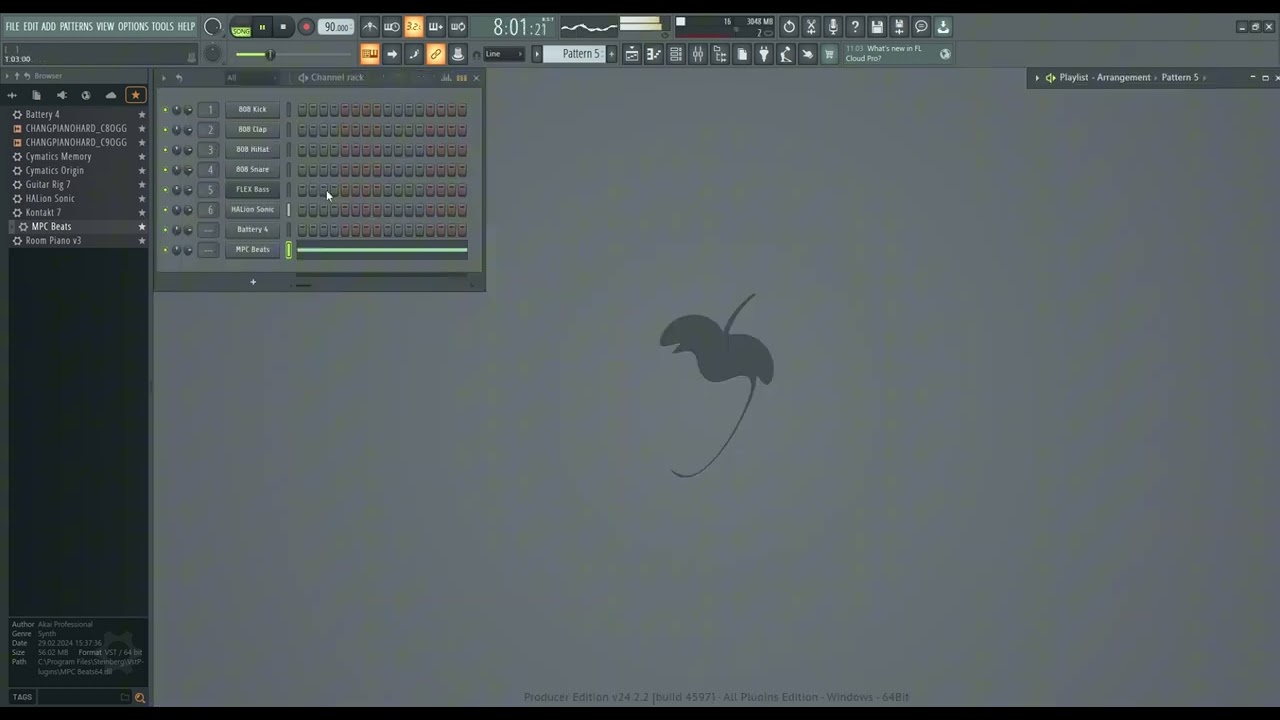Open the Line snap dropdown
The height and width of the screenshot is (720, 1280).
(504, 54)
